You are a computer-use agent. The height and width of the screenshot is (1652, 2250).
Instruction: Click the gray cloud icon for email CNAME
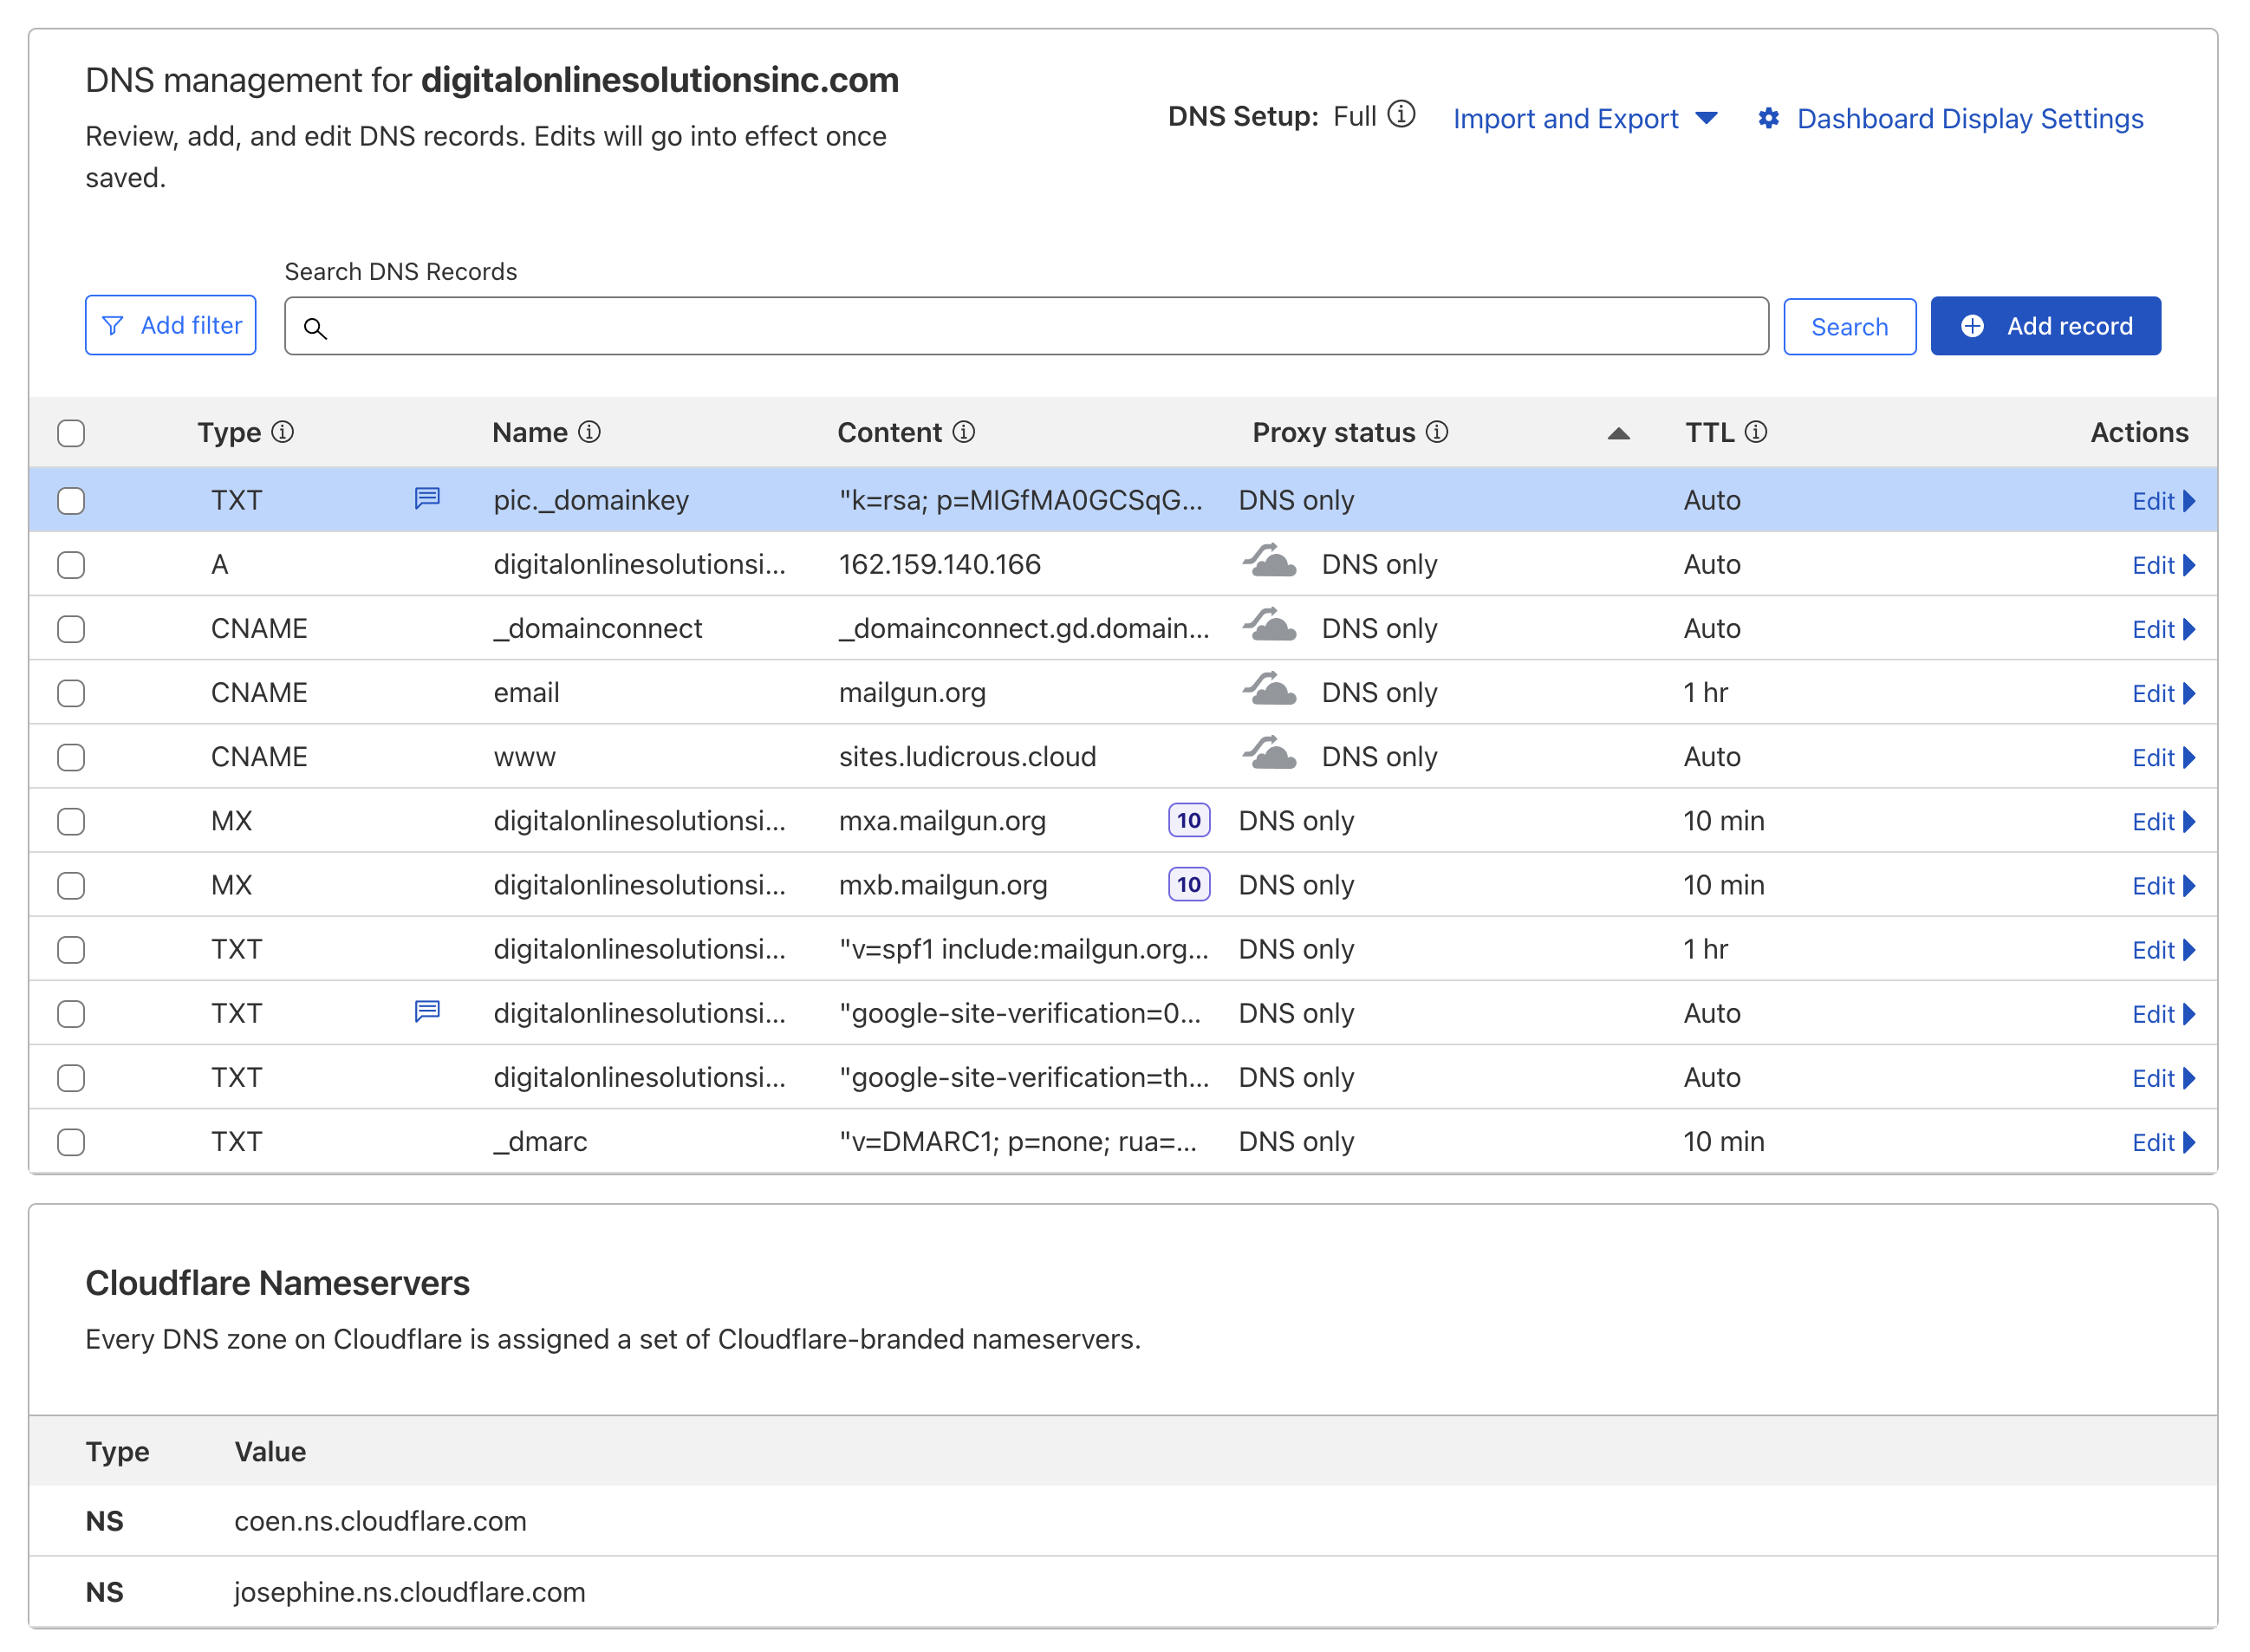point(1269,691)
